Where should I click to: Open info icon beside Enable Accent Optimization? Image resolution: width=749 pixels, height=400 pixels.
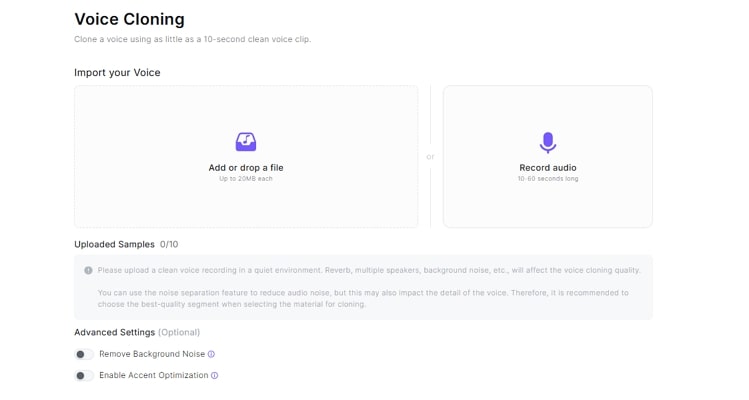pos(214,376)
